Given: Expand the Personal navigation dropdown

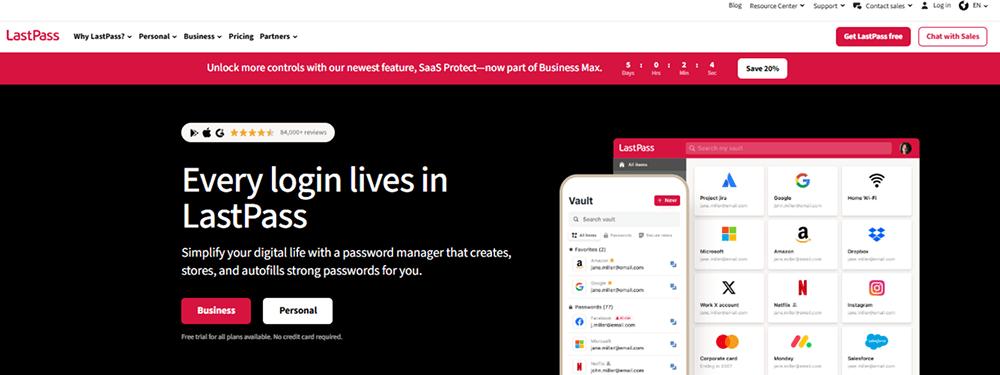Looking at the screenshot, I should point(158,36).
